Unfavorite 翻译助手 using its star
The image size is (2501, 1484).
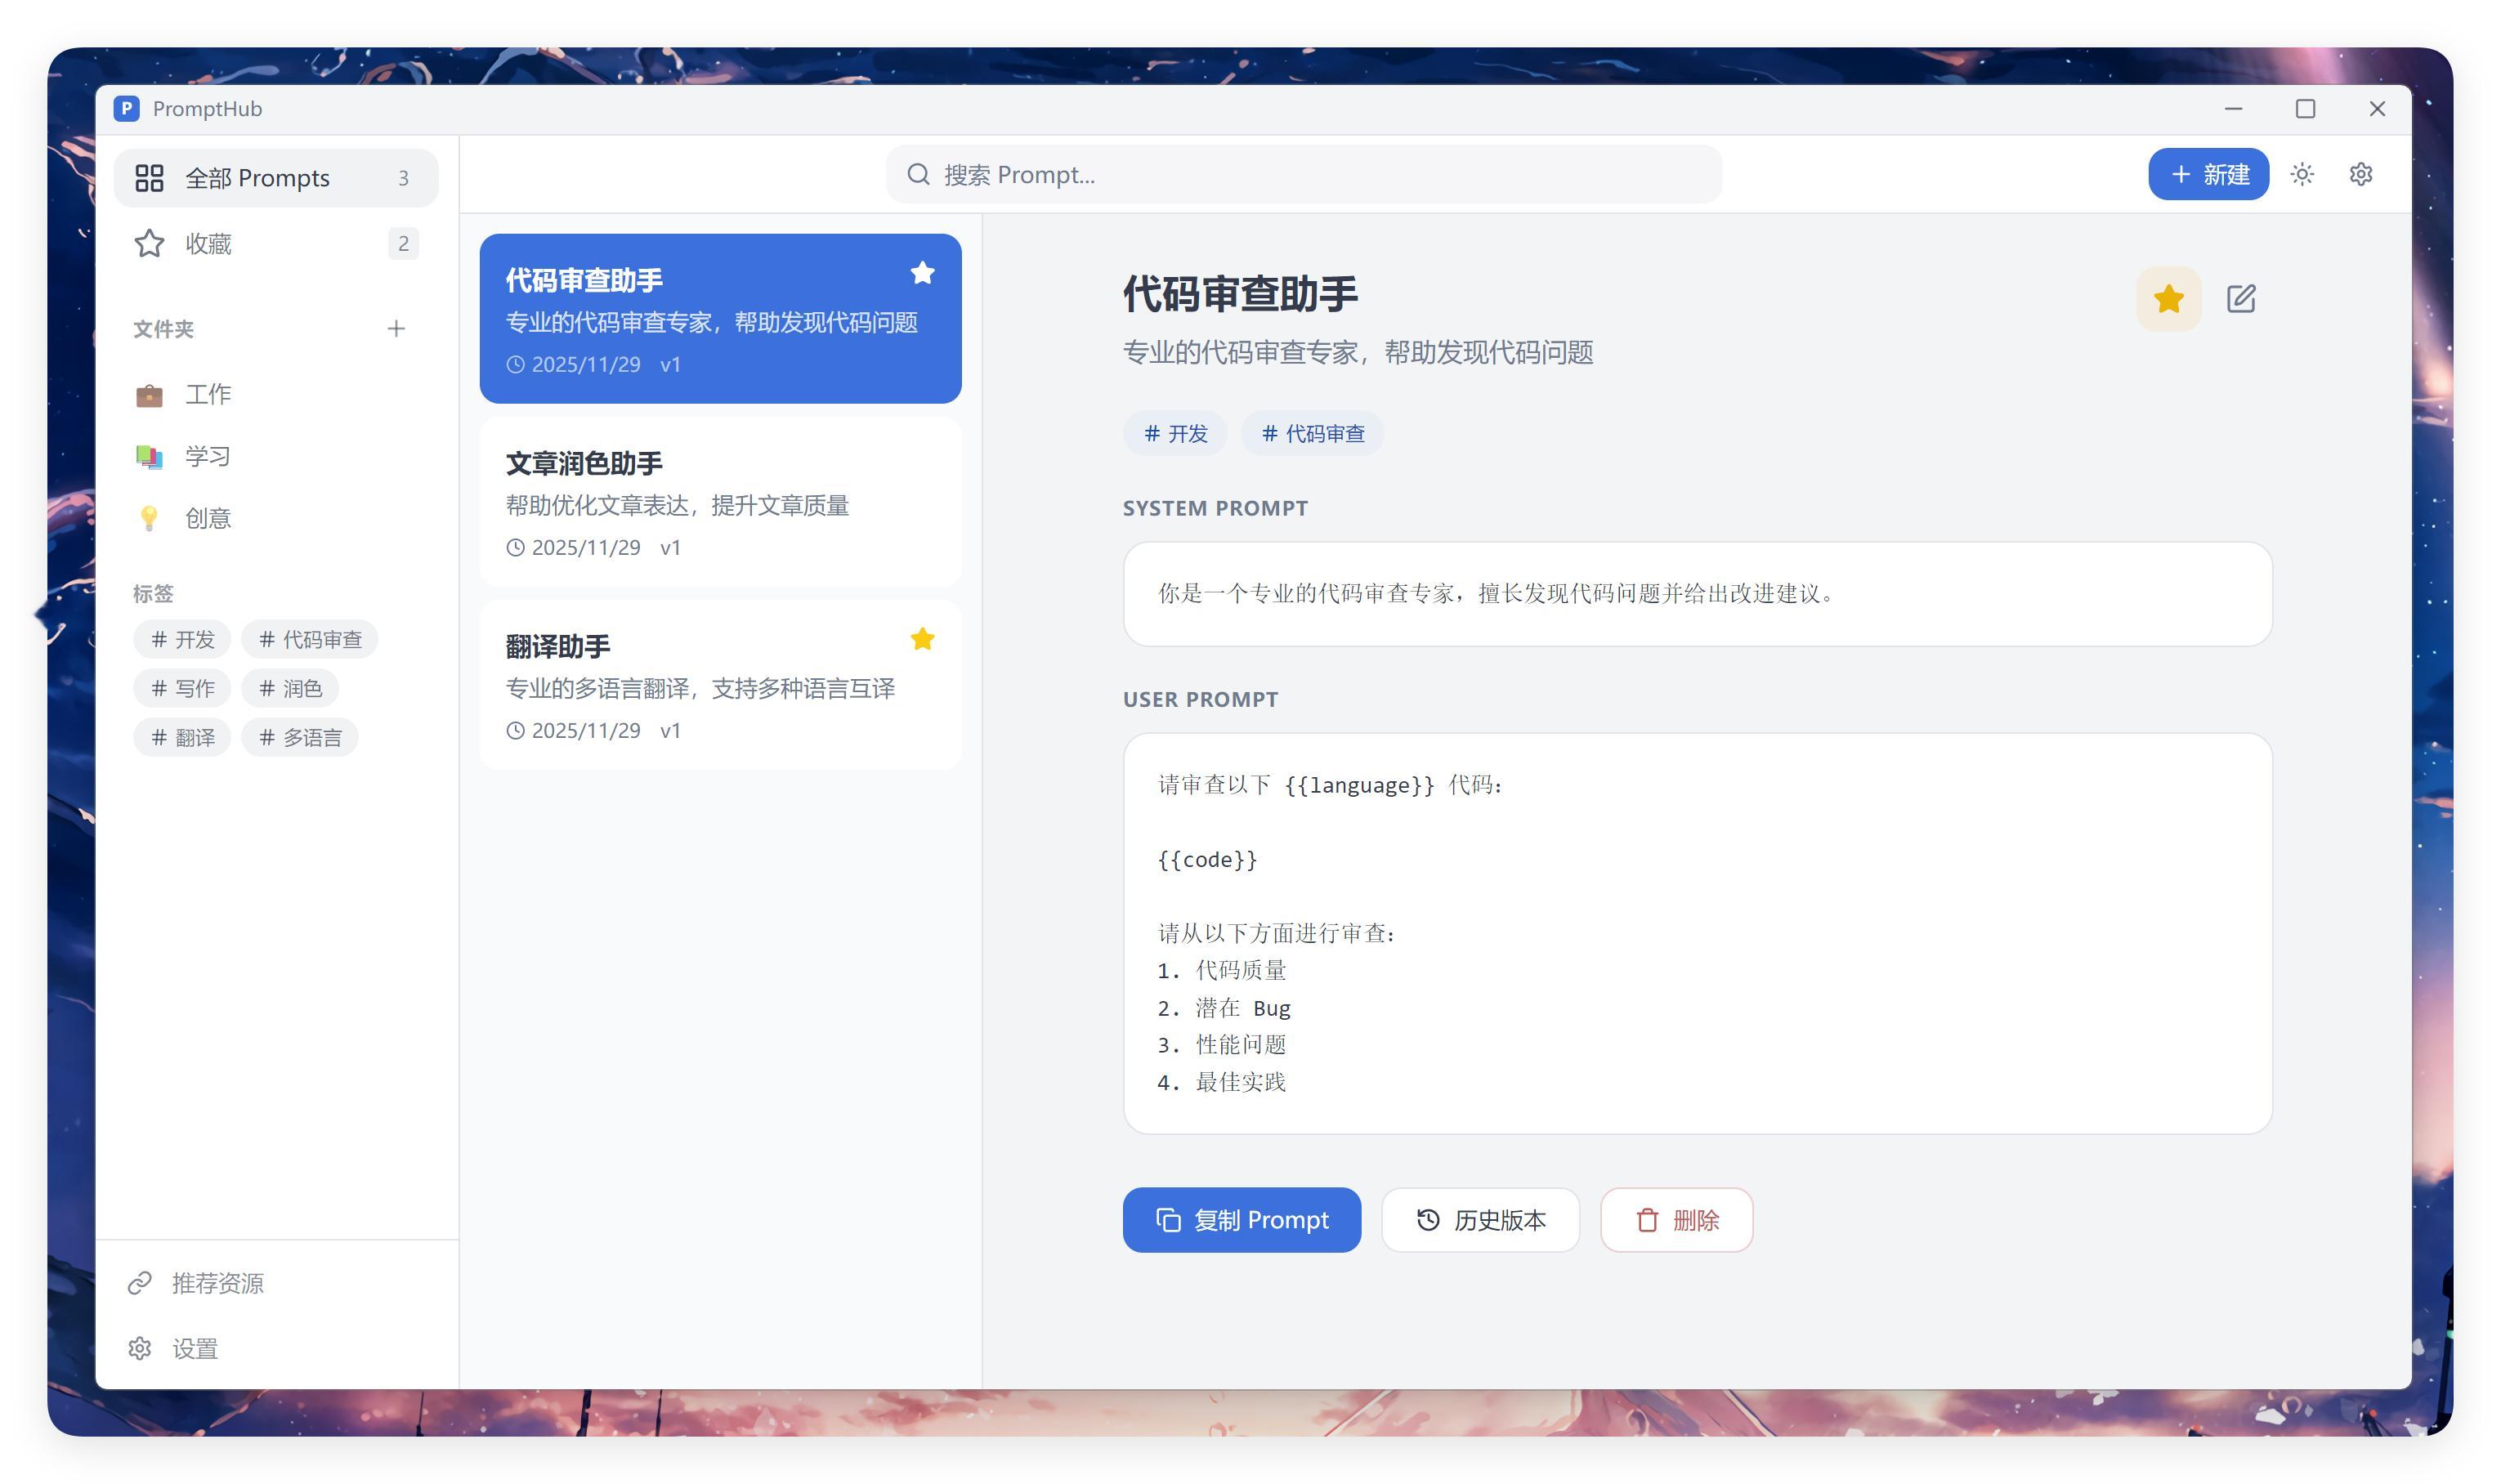click(x=922, y=639)
